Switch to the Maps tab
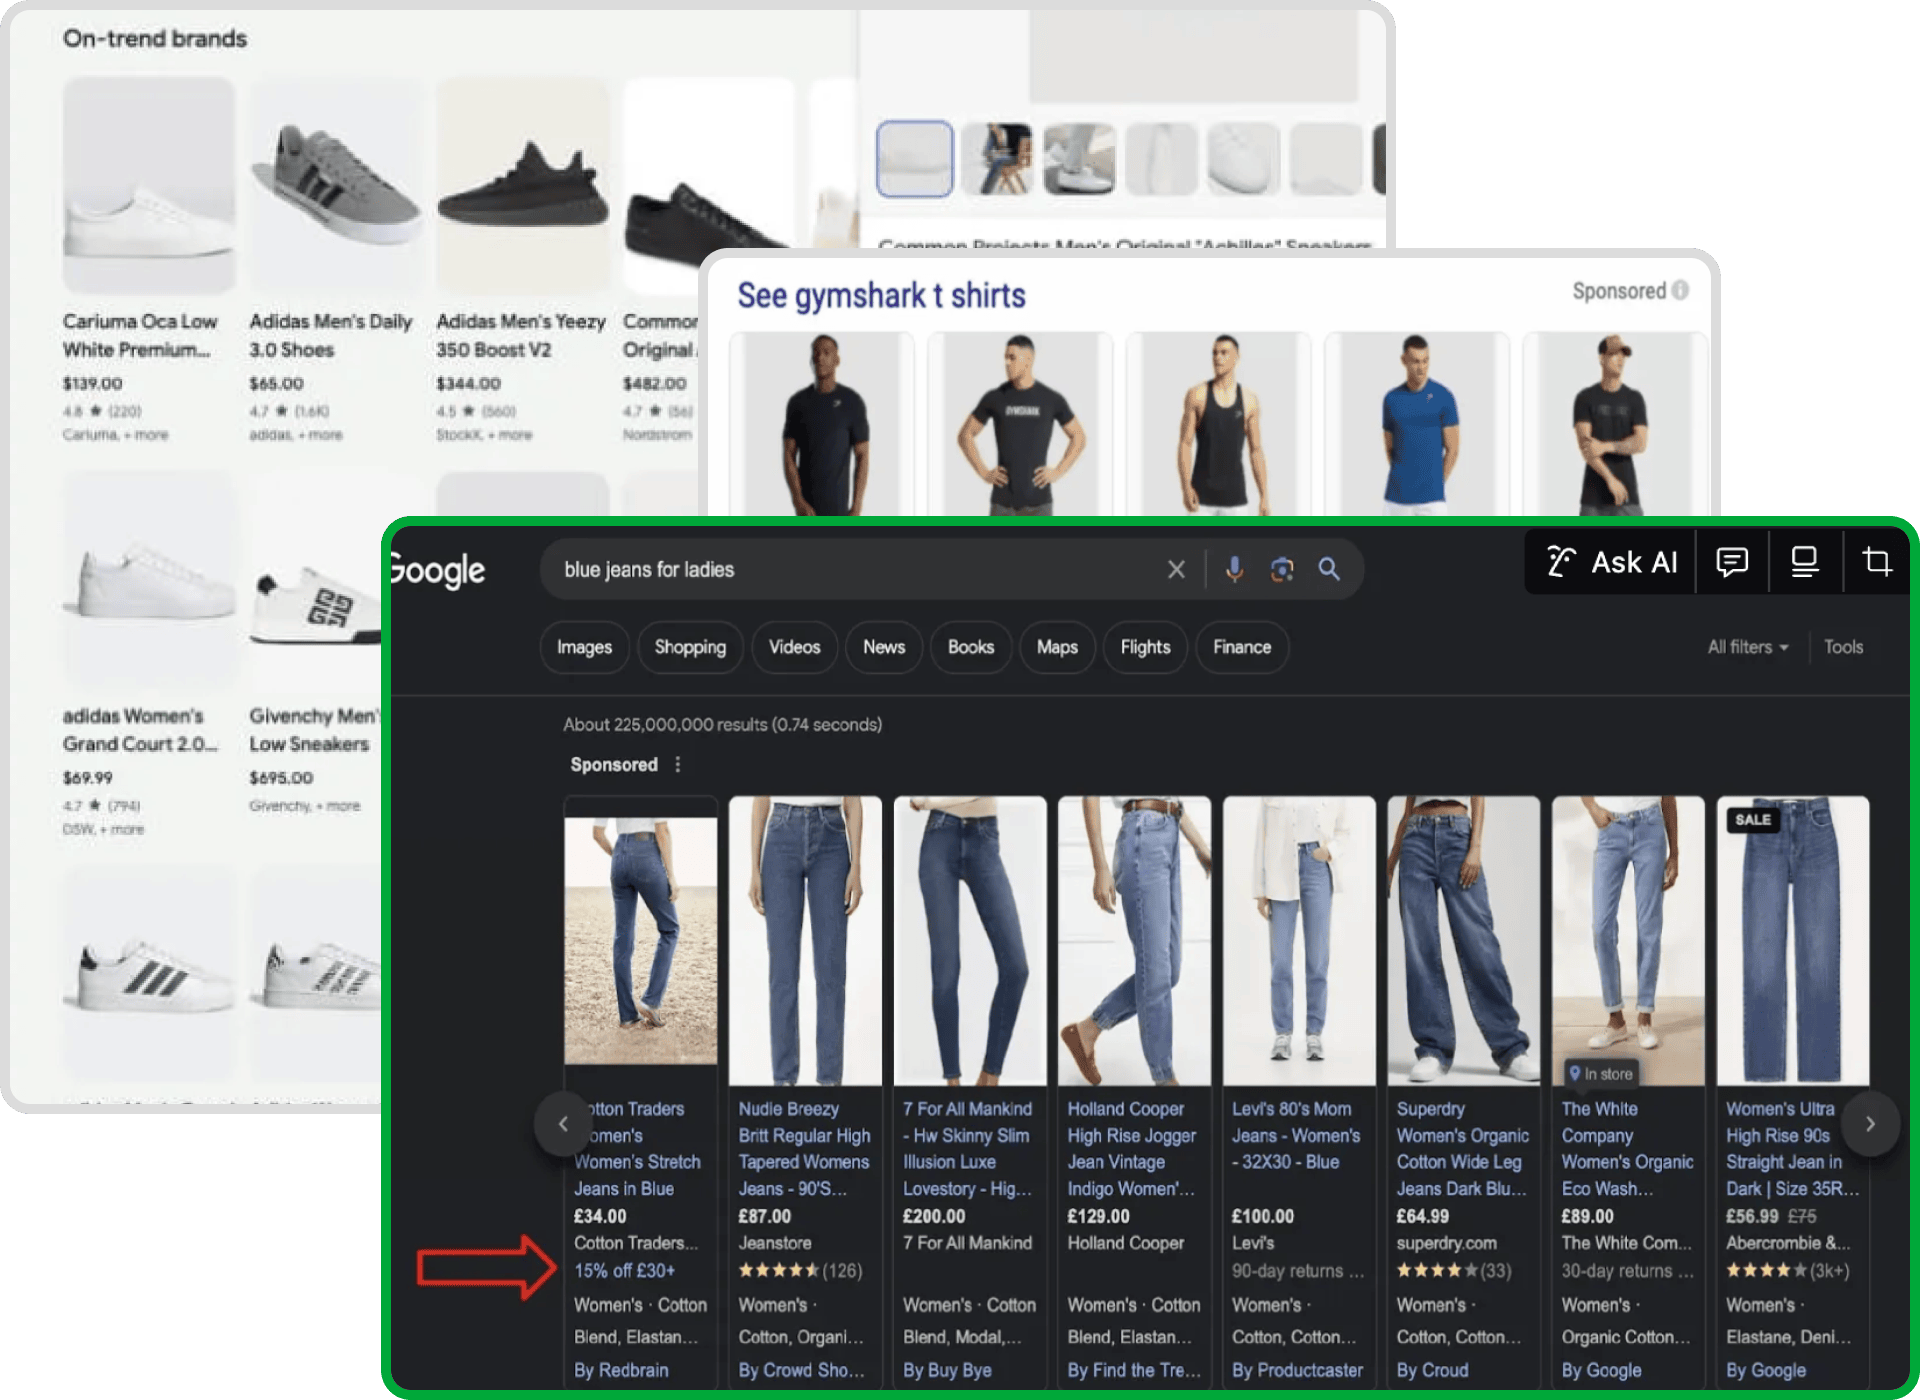 (x=1057, y=647)
